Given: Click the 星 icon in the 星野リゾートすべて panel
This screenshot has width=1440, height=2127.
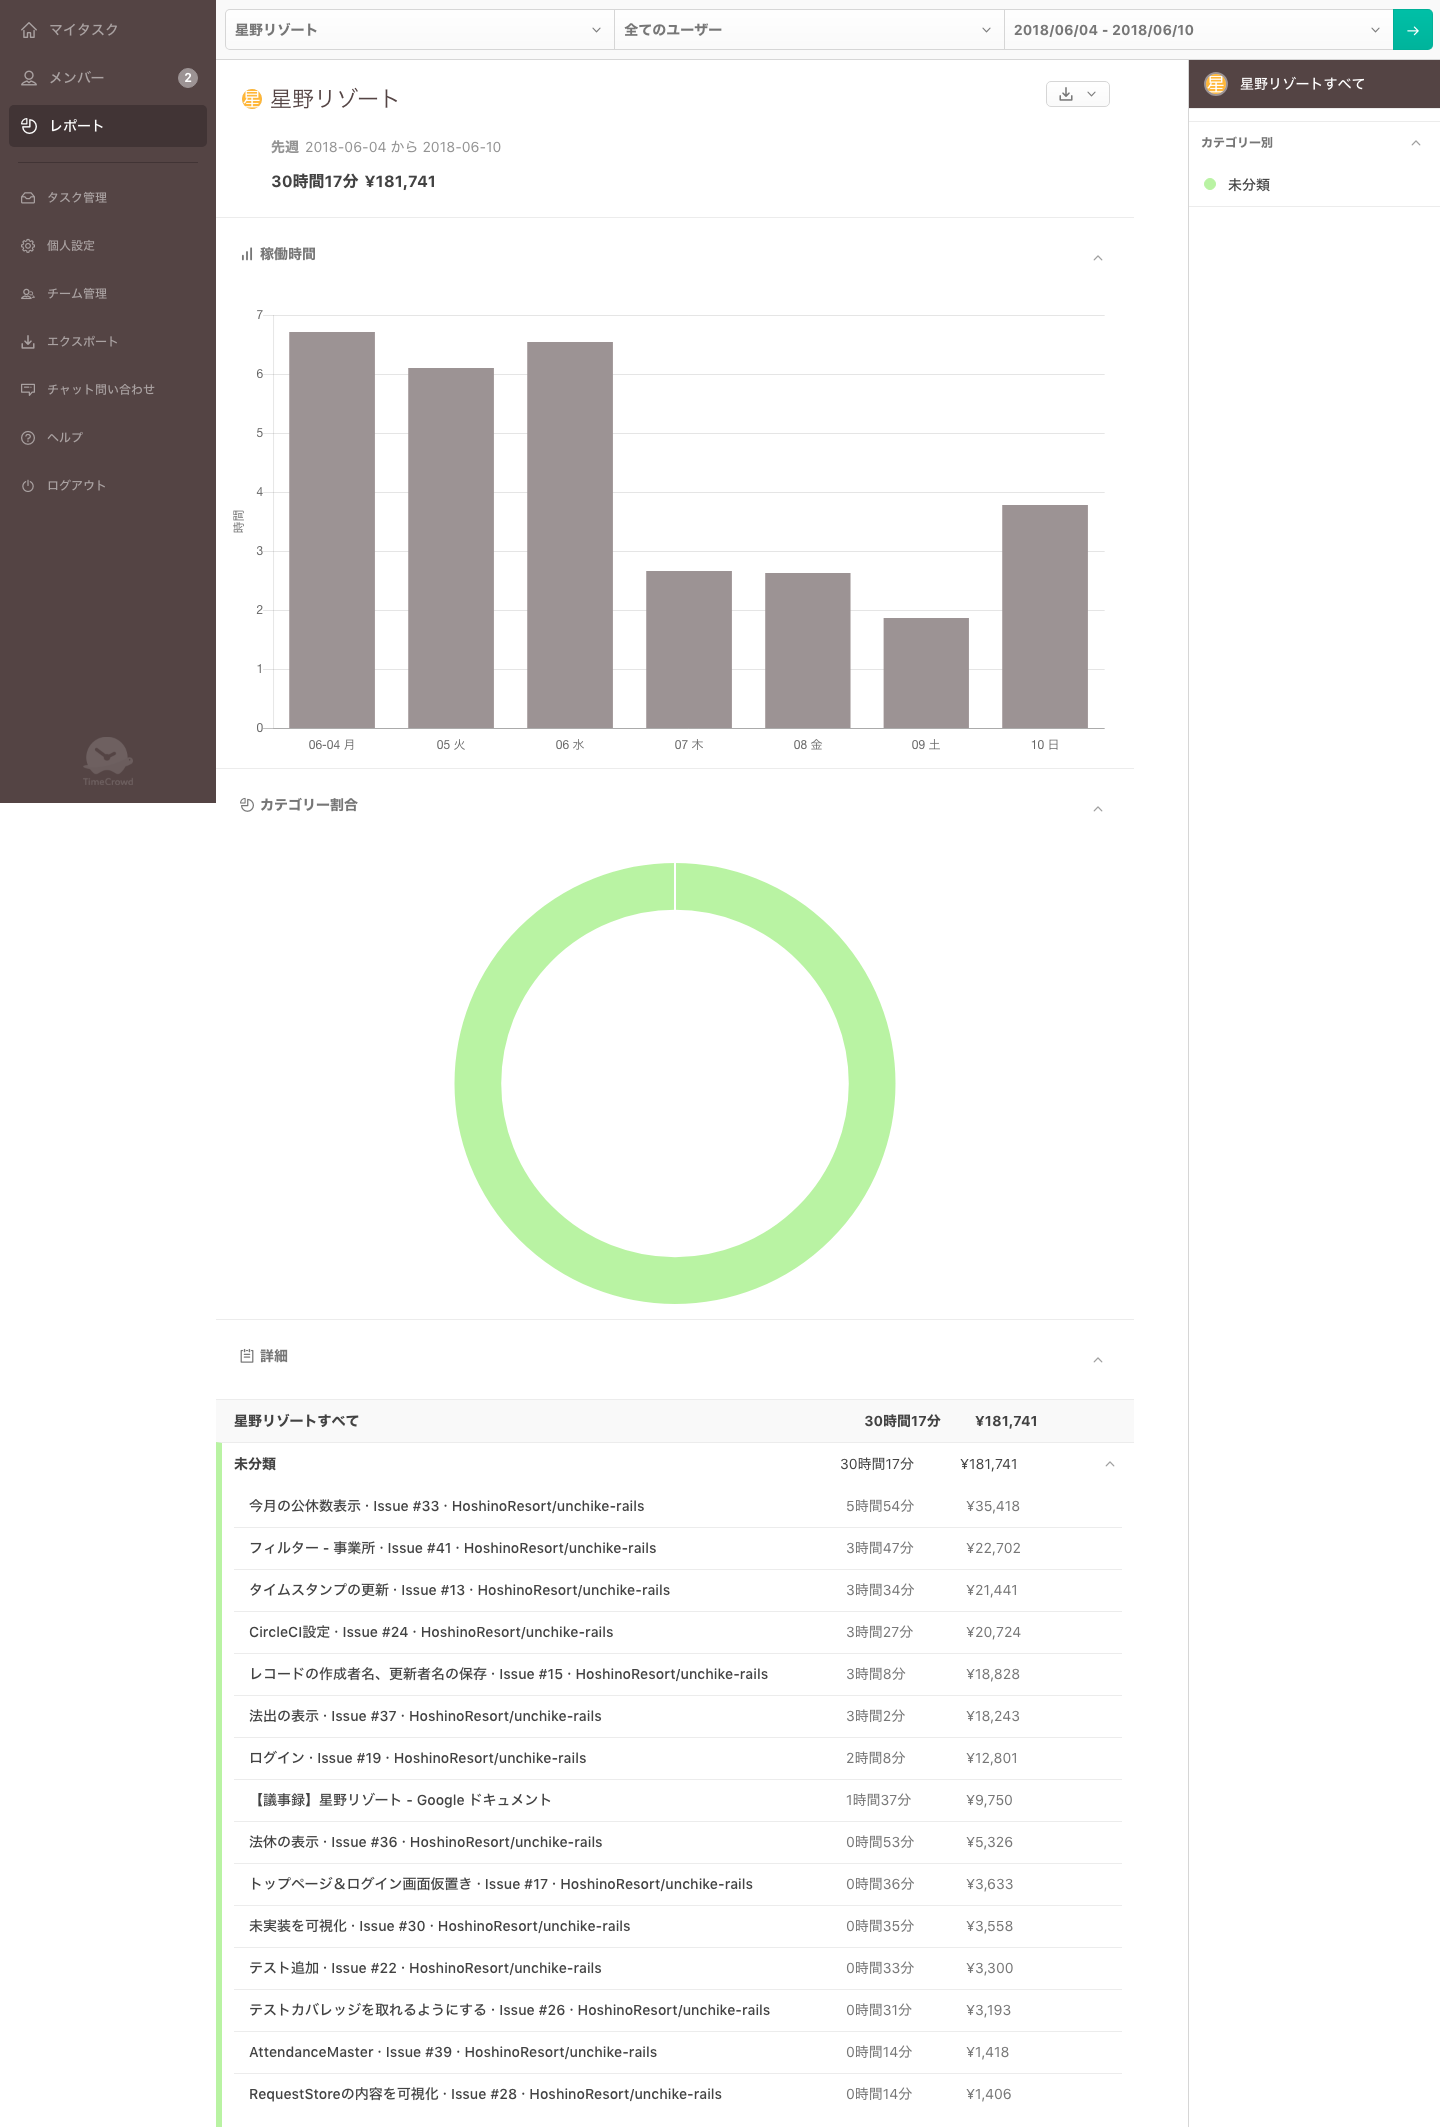Looking at the screenshot, I should pos(1215,84).
